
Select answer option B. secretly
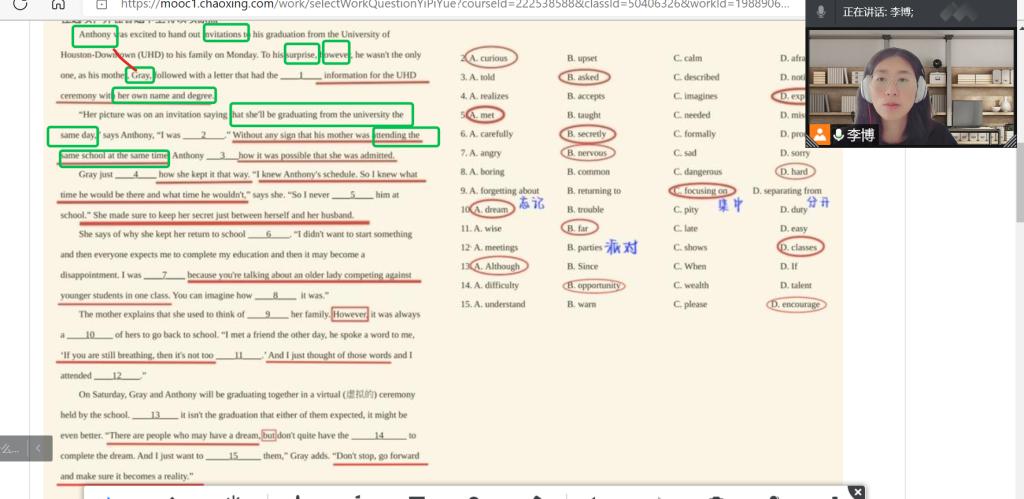pyautogui.click(x=587, y=134)
